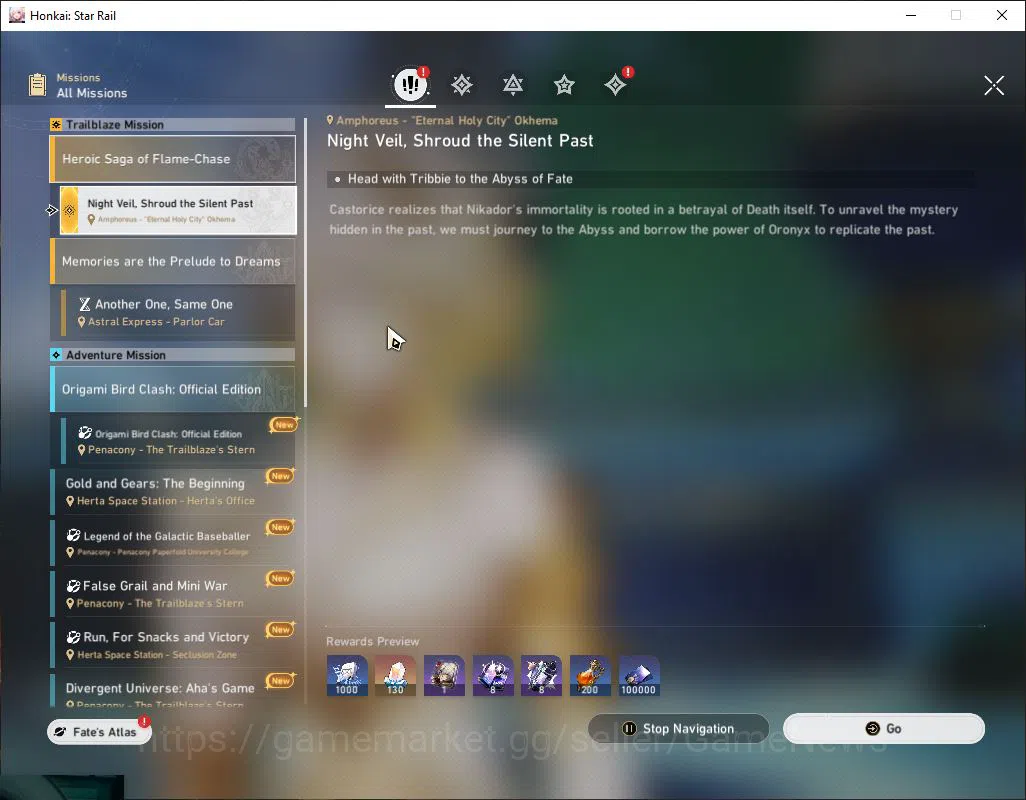Viewport: 1026px width, 800px height.
Task: Open Fate's Atlas button
Action: 99,732
